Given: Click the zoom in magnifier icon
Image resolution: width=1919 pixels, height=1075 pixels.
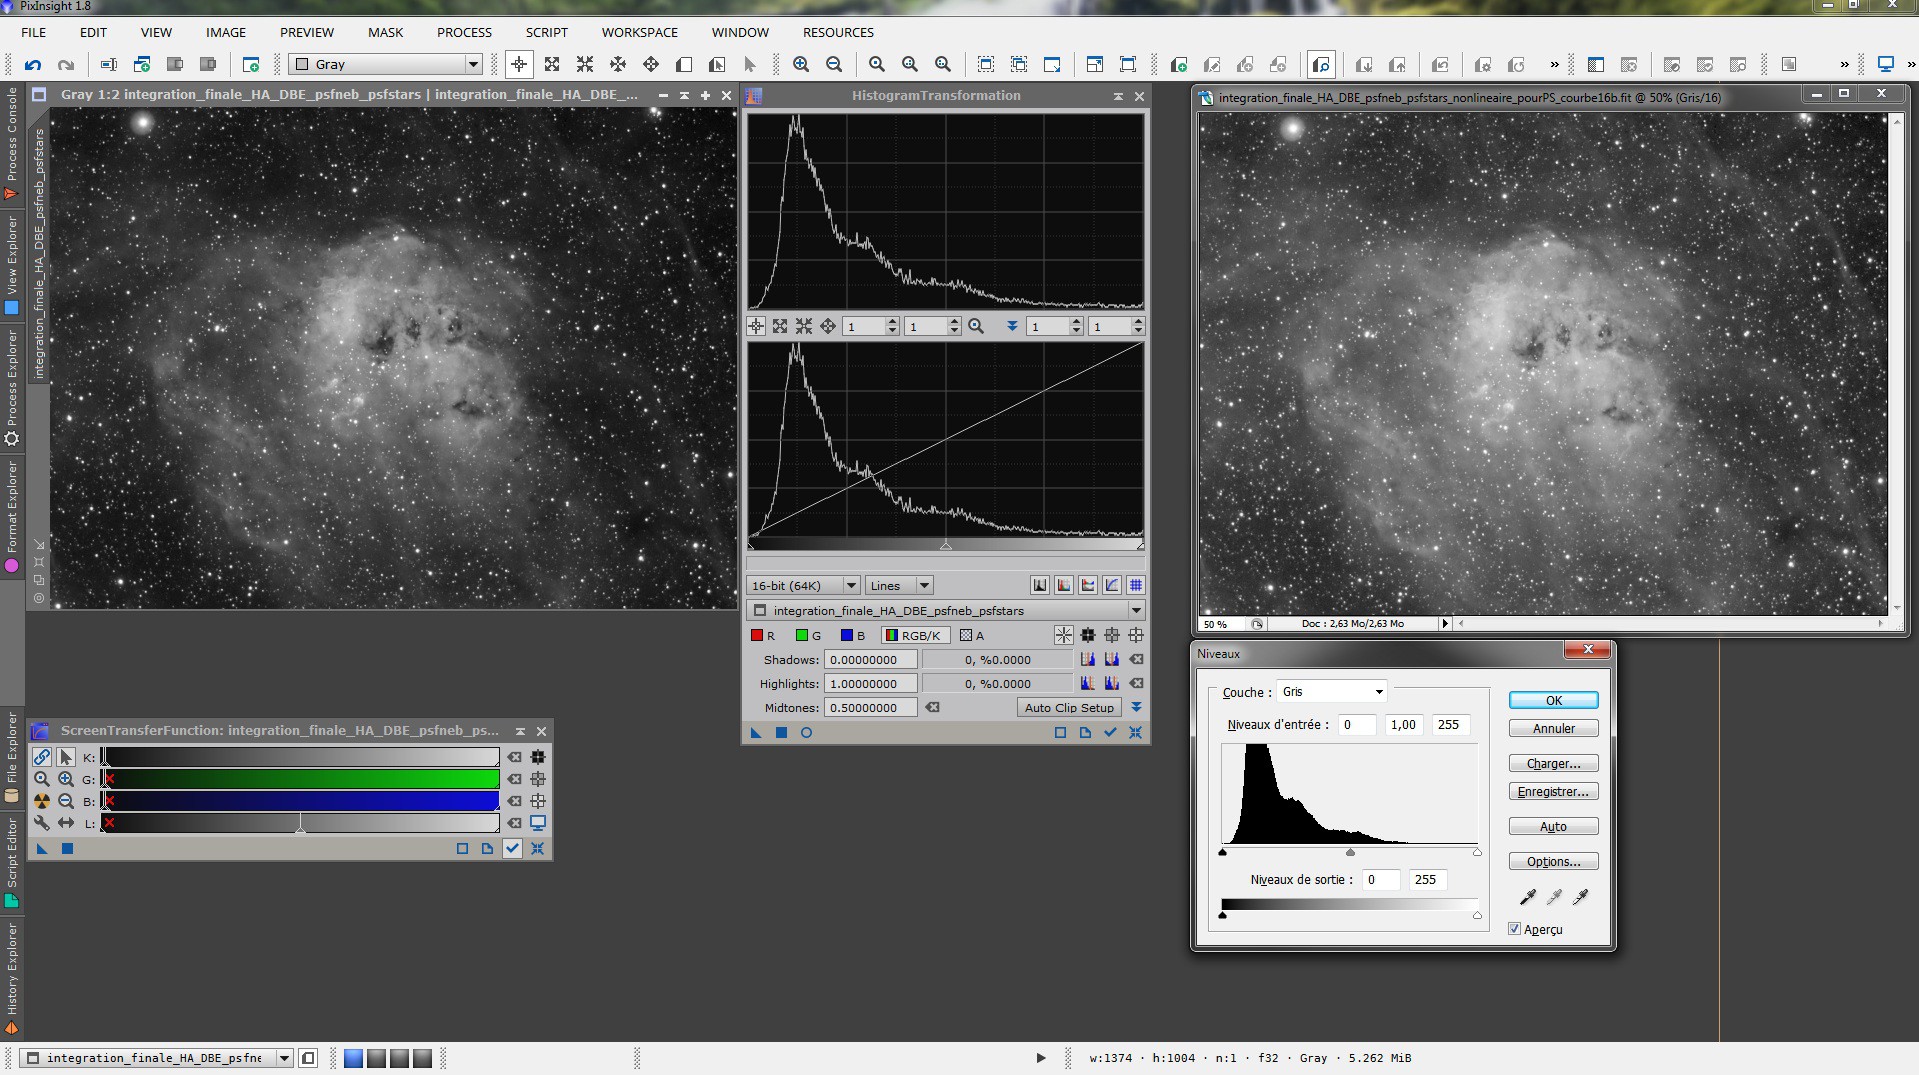Looking at the screenshot, I should pyautogui.click(x=801, y=65).
